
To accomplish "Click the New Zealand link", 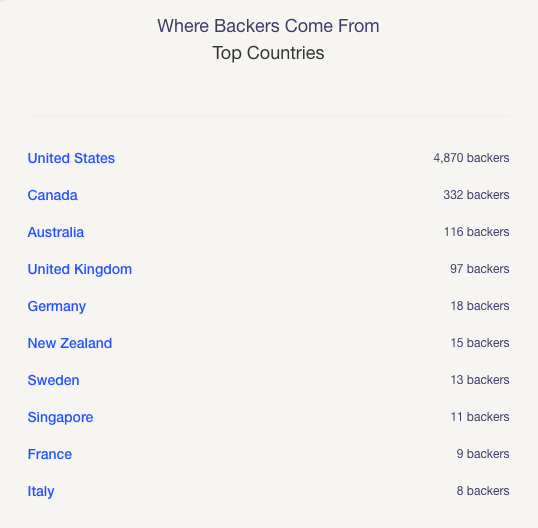I will [70, 343].
